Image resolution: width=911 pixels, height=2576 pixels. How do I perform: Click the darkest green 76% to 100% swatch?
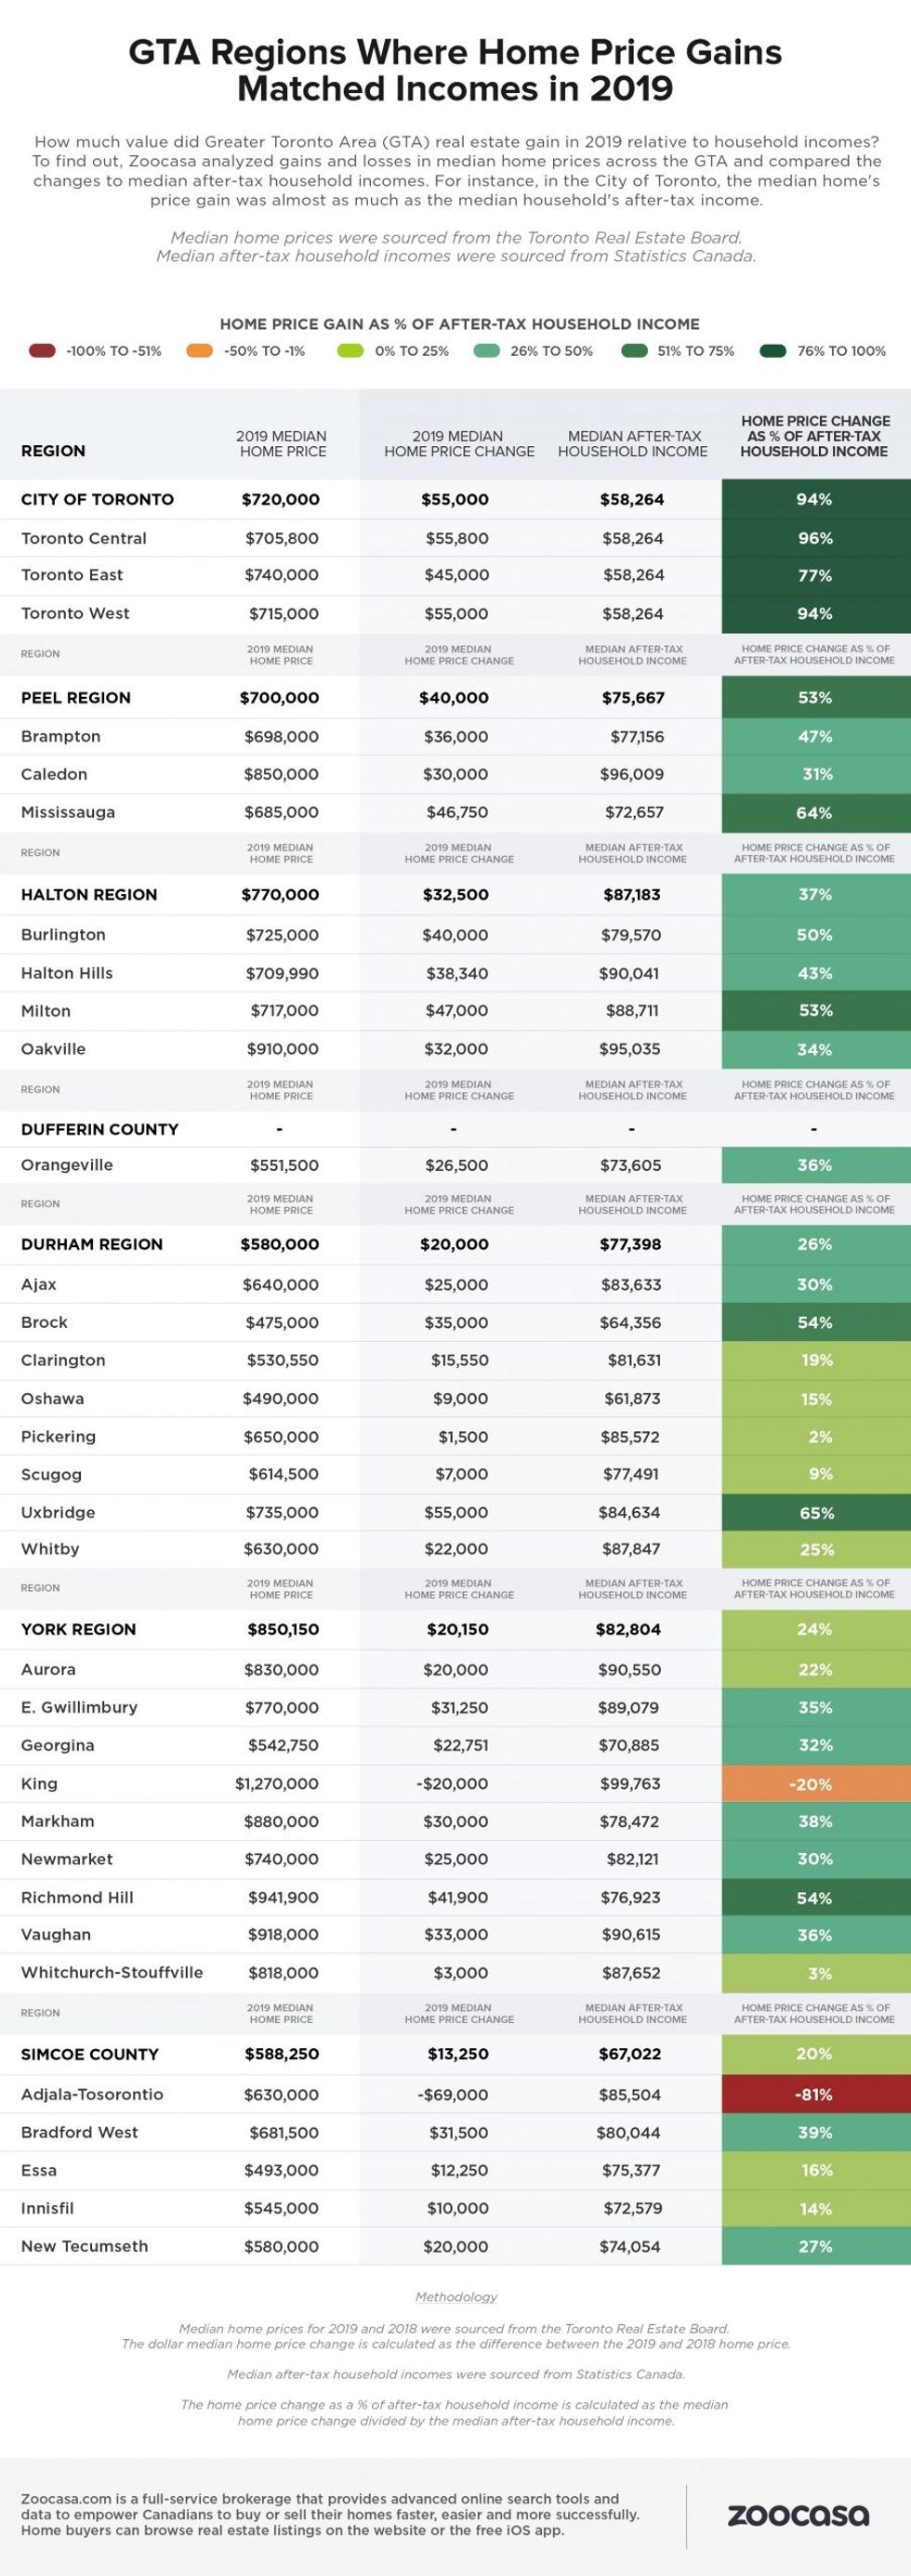773,351
